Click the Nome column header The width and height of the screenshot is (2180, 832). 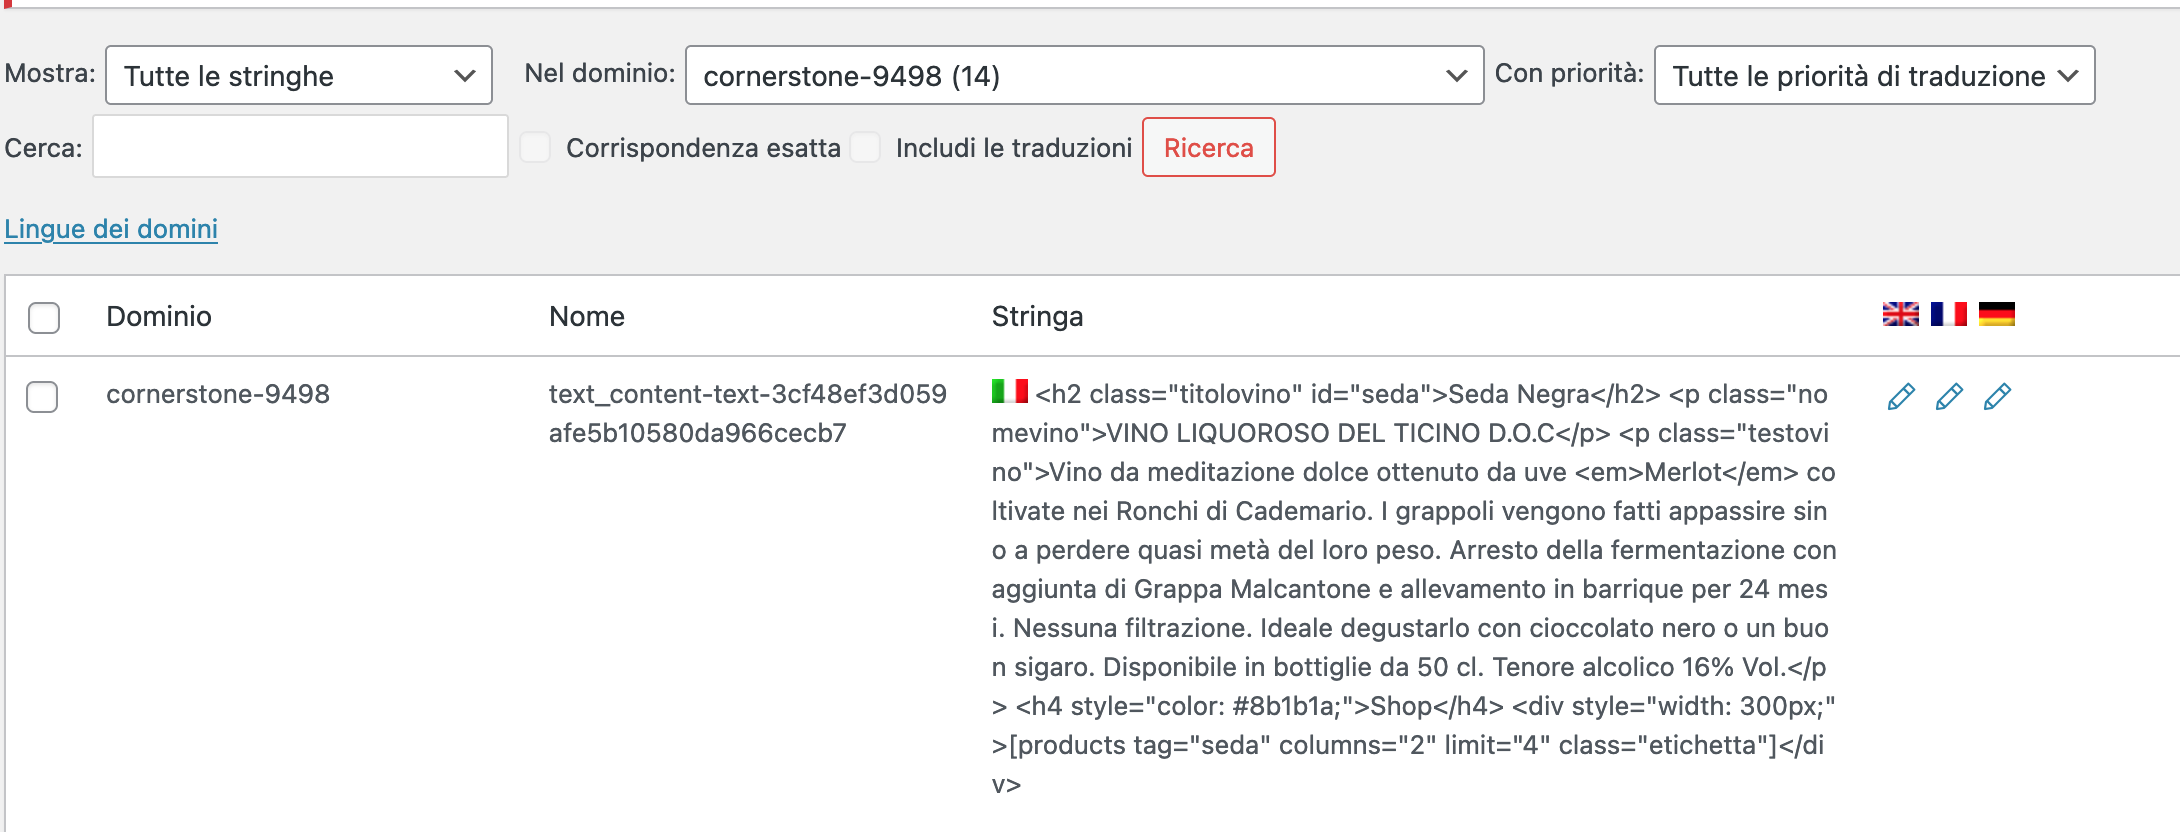point(587,317)
